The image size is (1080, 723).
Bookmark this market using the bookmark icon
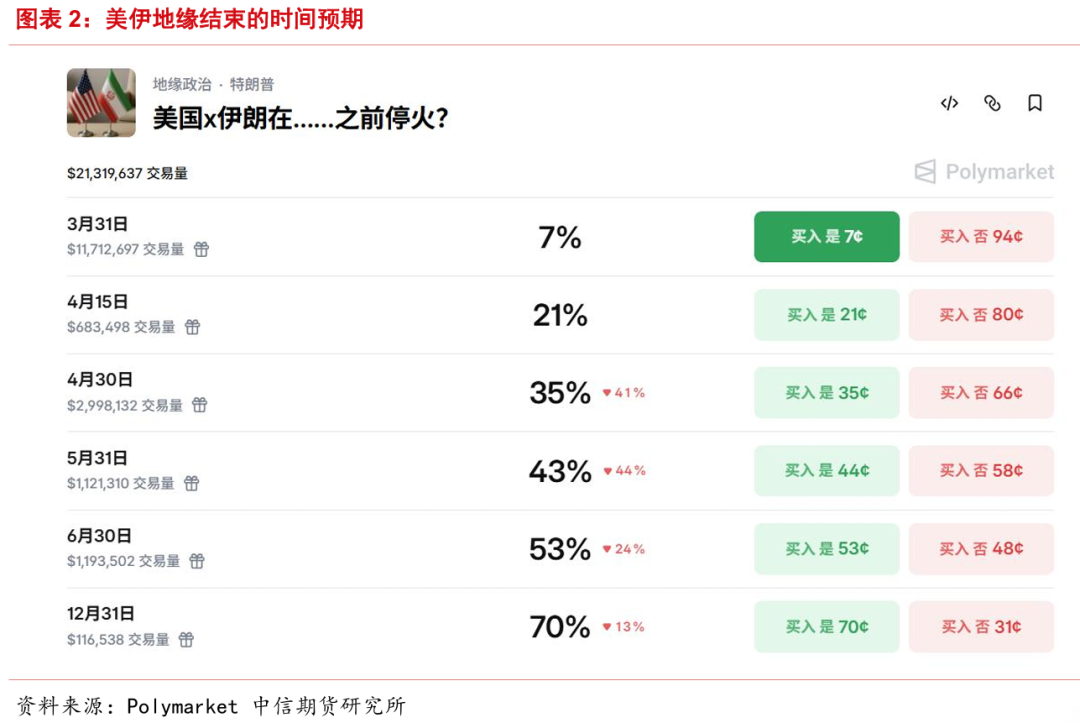click(1036, 104)
